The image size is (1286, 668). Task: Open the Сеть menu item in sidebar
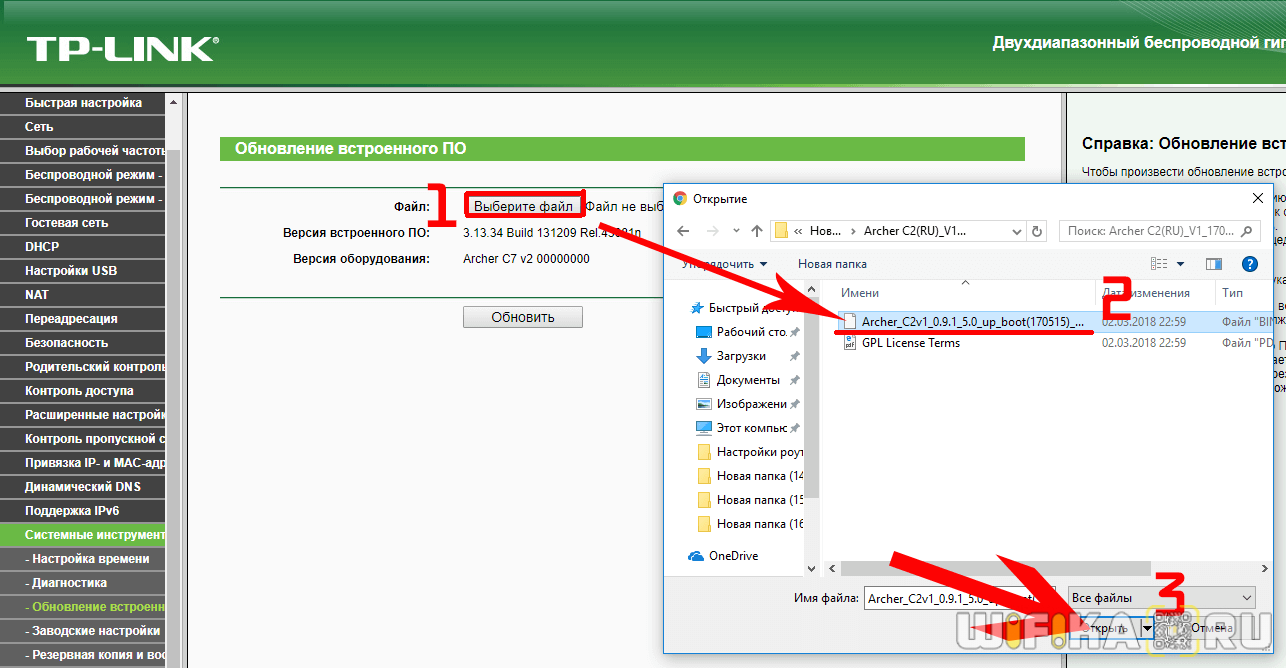click(x=40, y=127)
